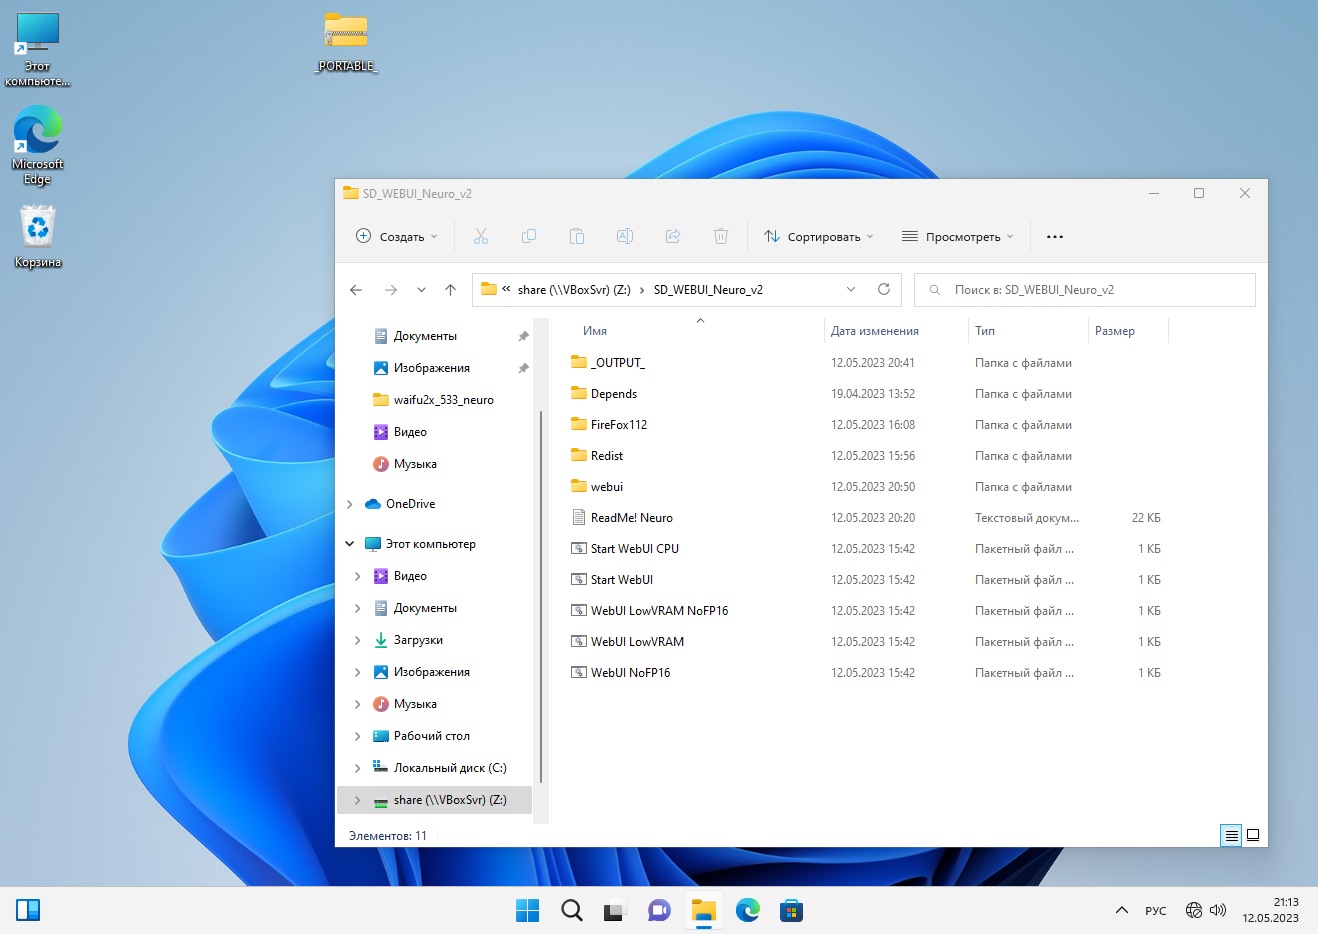Select the Microsoft Edge desktop shortcut

click(x=38, y=146)
